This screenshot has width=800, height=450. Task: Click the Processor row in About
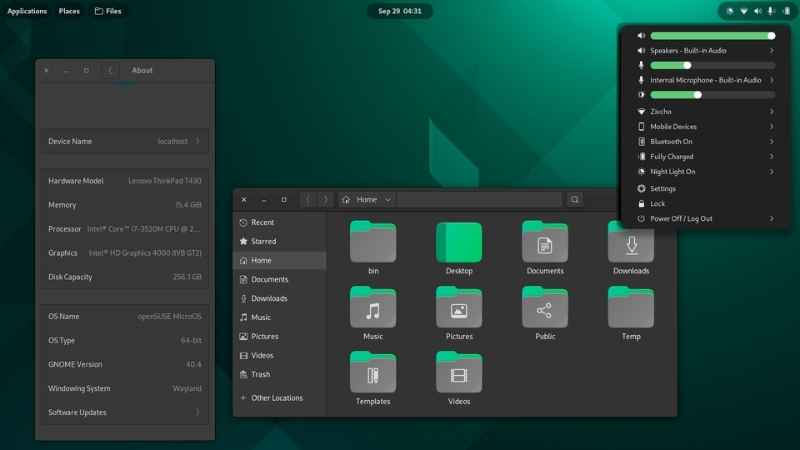124,229
